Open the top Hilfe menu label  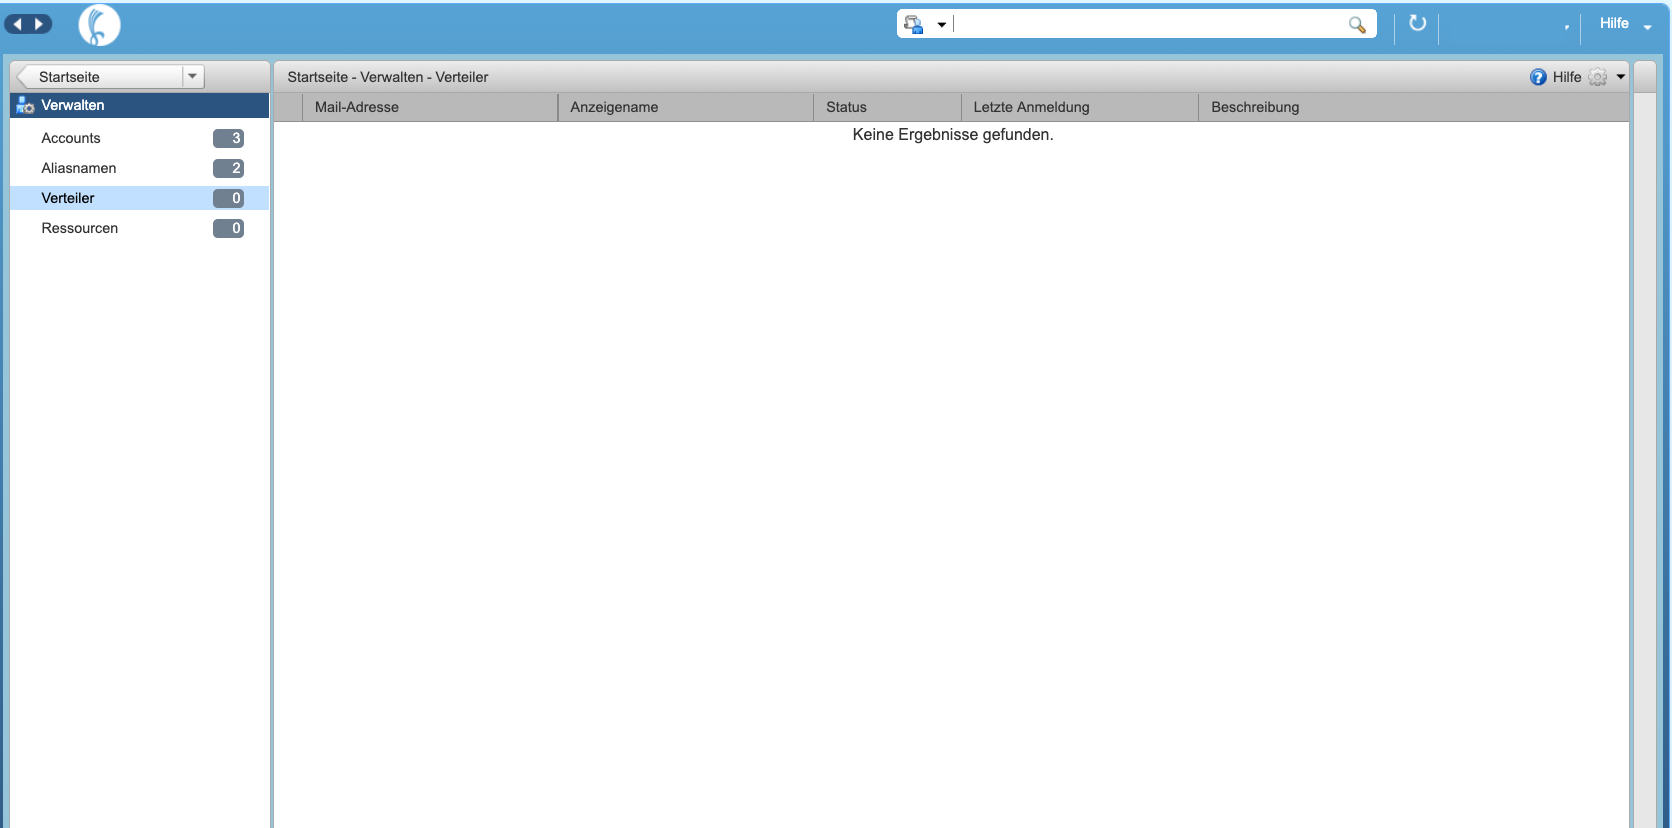coord(1614,23)
